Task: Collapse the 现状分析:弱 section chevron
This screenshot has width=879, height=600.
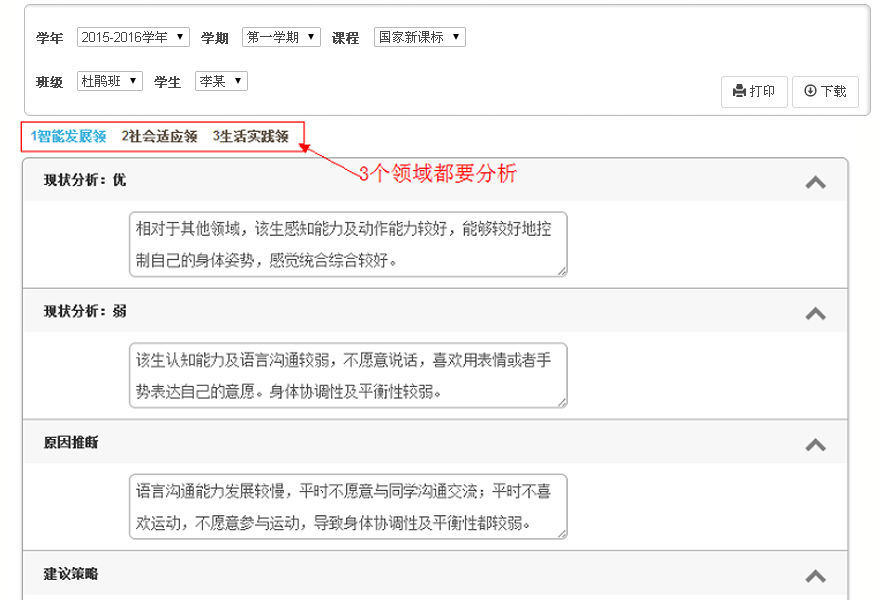Action: click(x=816, y=311)
